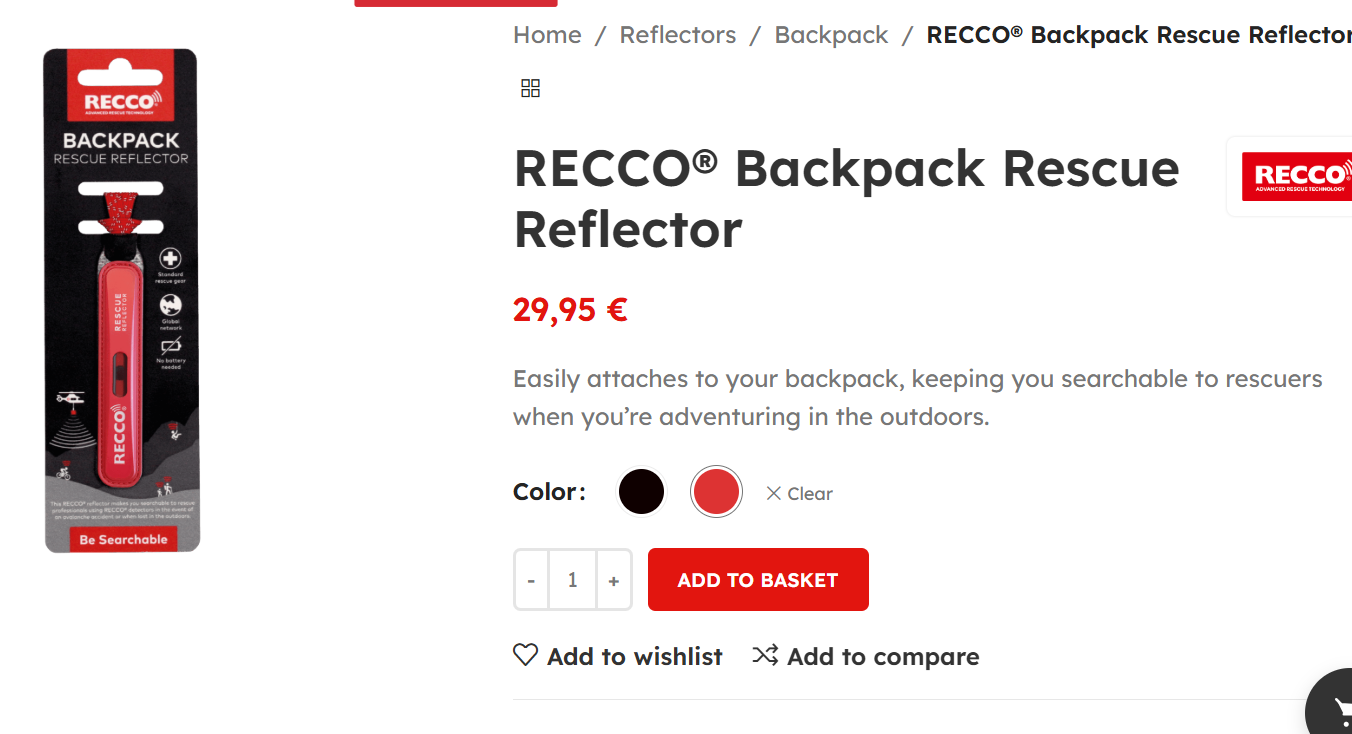Click the Home breadcrumb link
The width and height of the screenshot is (1352, 734).
547,35
